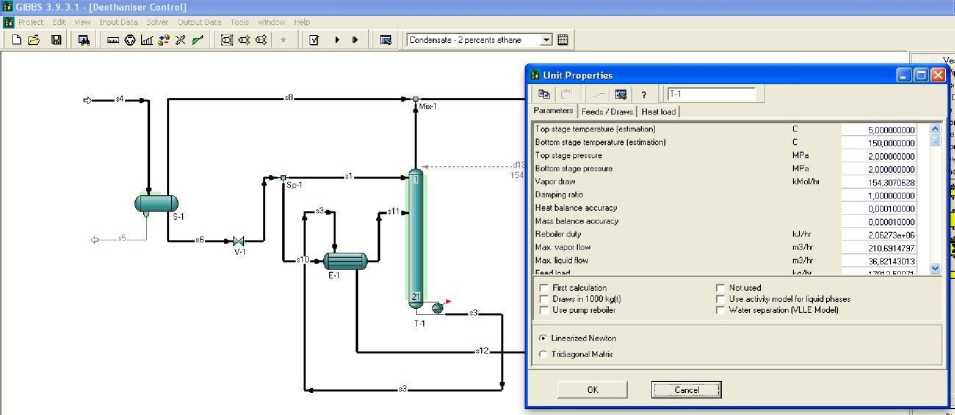Switch to Feeds / Draws tab

[607, 112]
